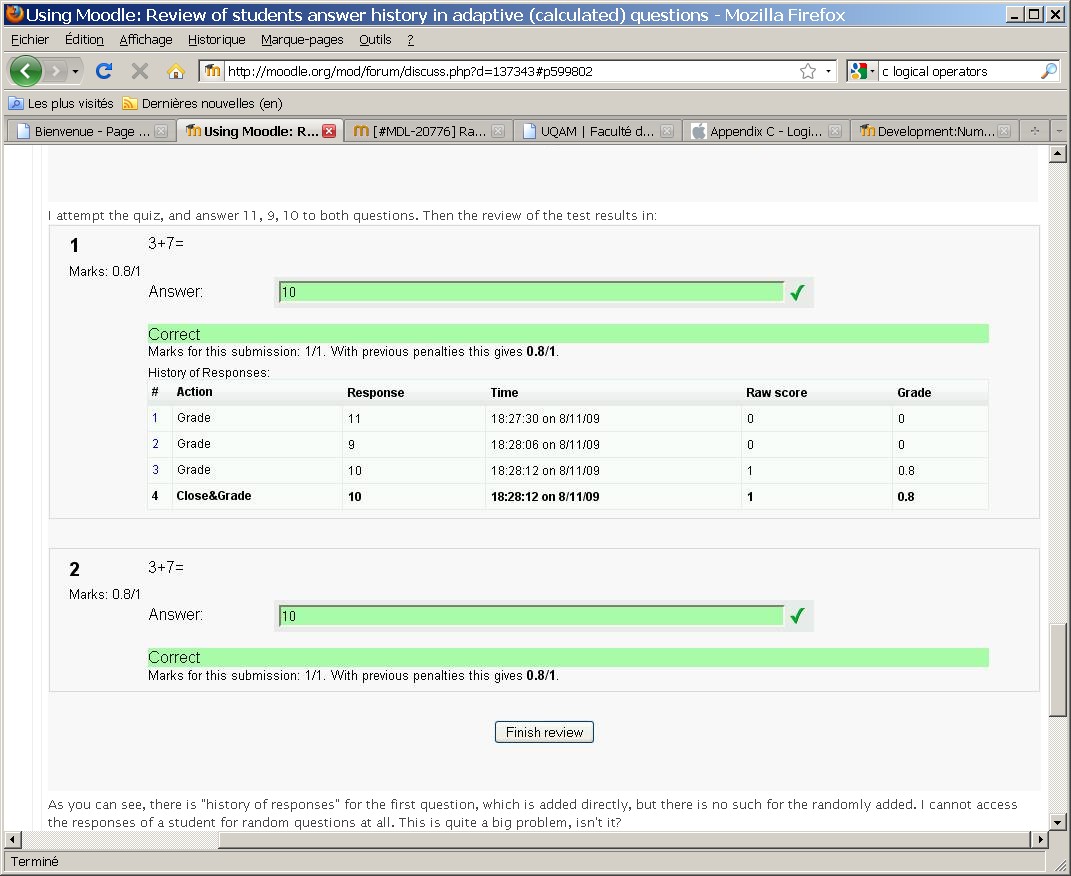Click the Moodle site icon in address bar
The width and height of the screenshot is (1071, 876).
(212, 71)
